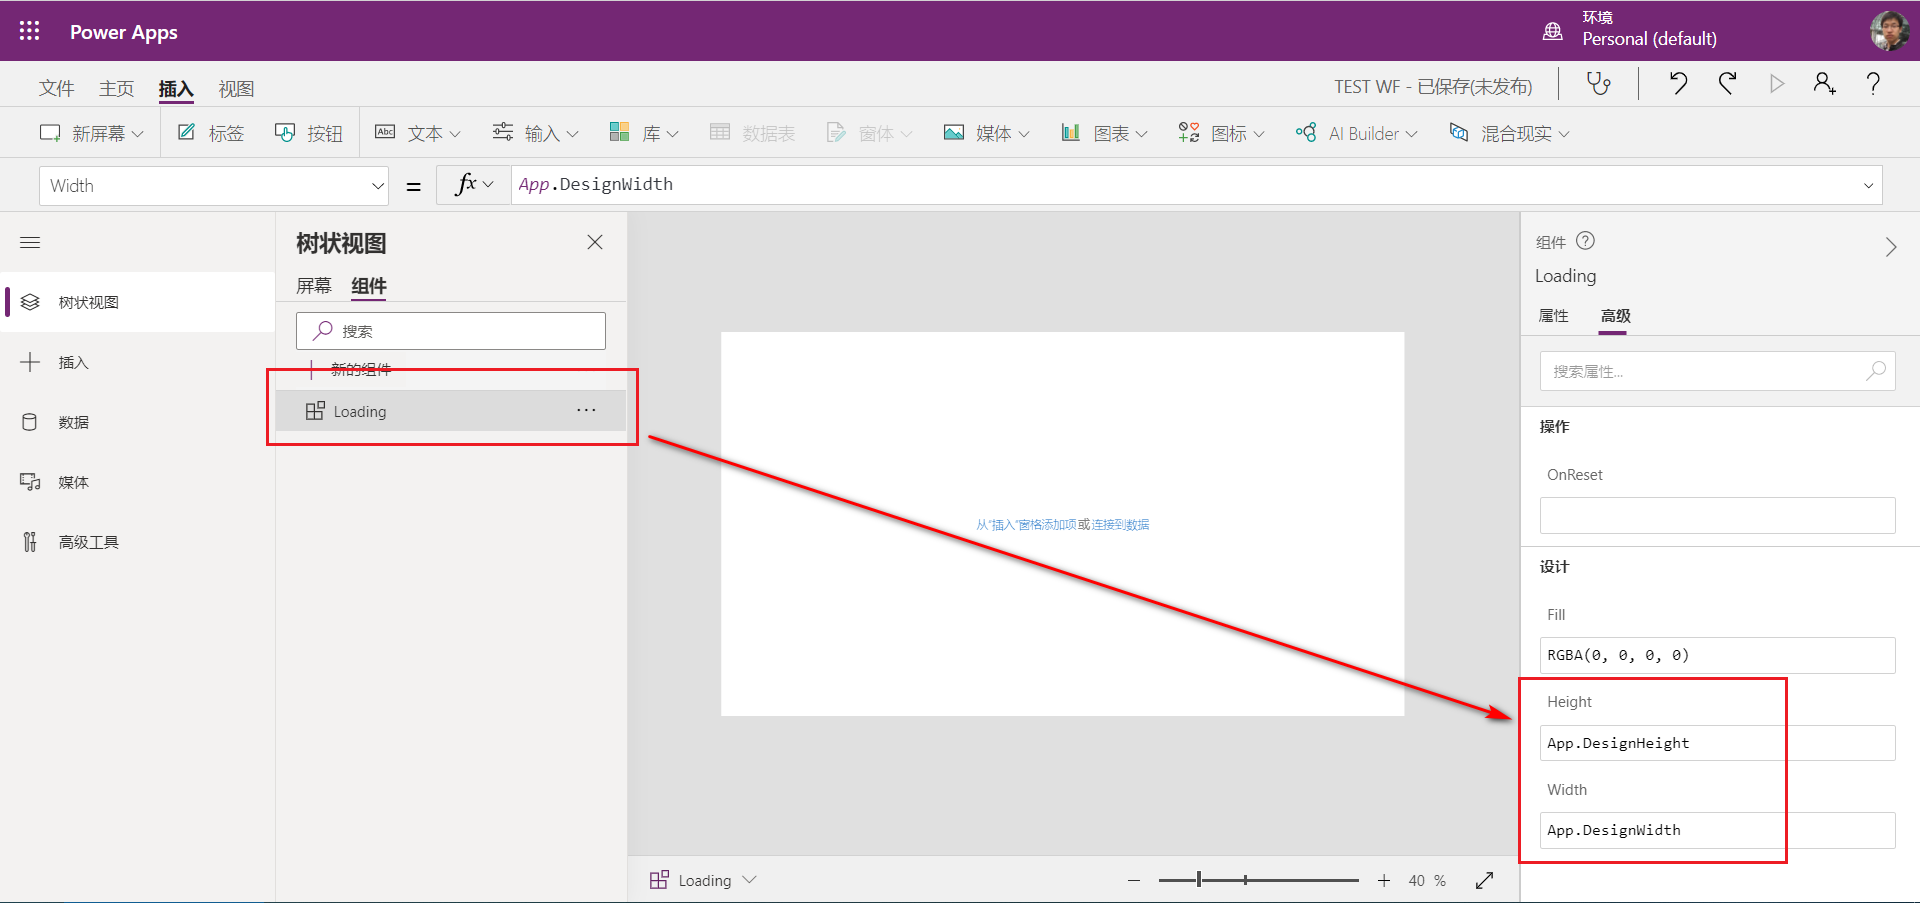The width and height of the screenshot is (1920, 903).
Task: Open the Share user icon
Action: tap(1824, 84)
